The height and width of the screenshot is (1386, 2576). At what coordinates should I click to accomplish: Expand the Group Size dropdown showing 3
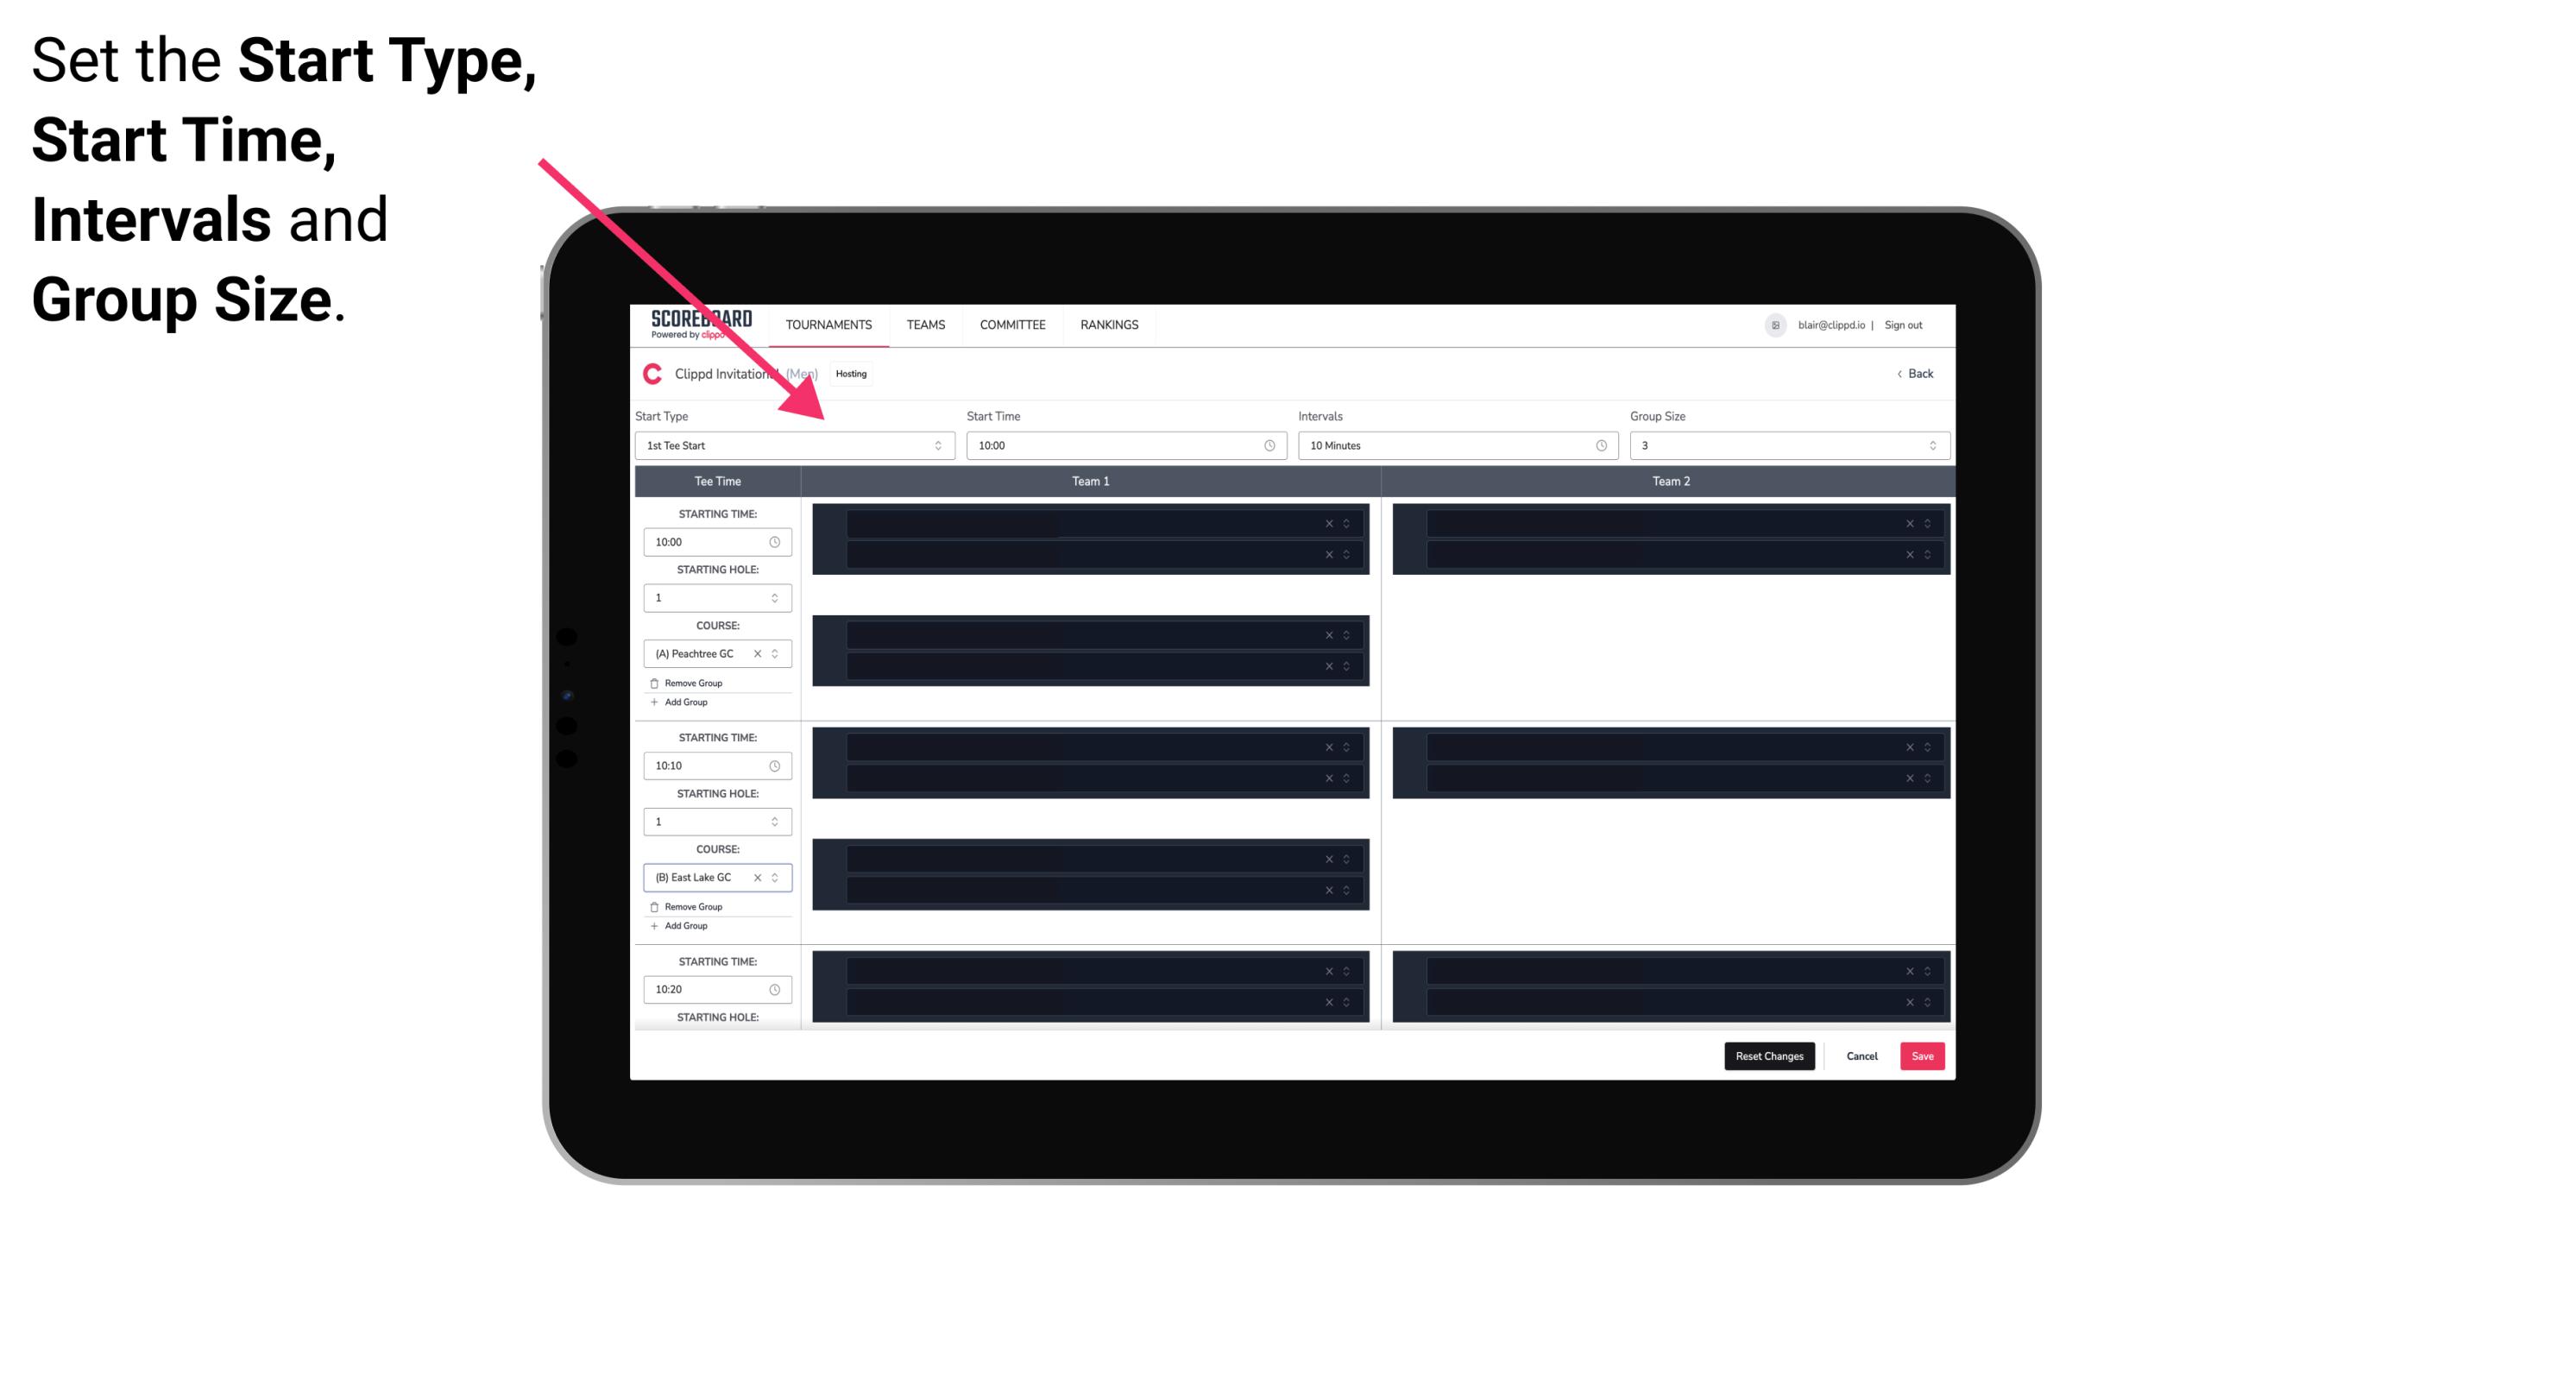pos(1928,445)
